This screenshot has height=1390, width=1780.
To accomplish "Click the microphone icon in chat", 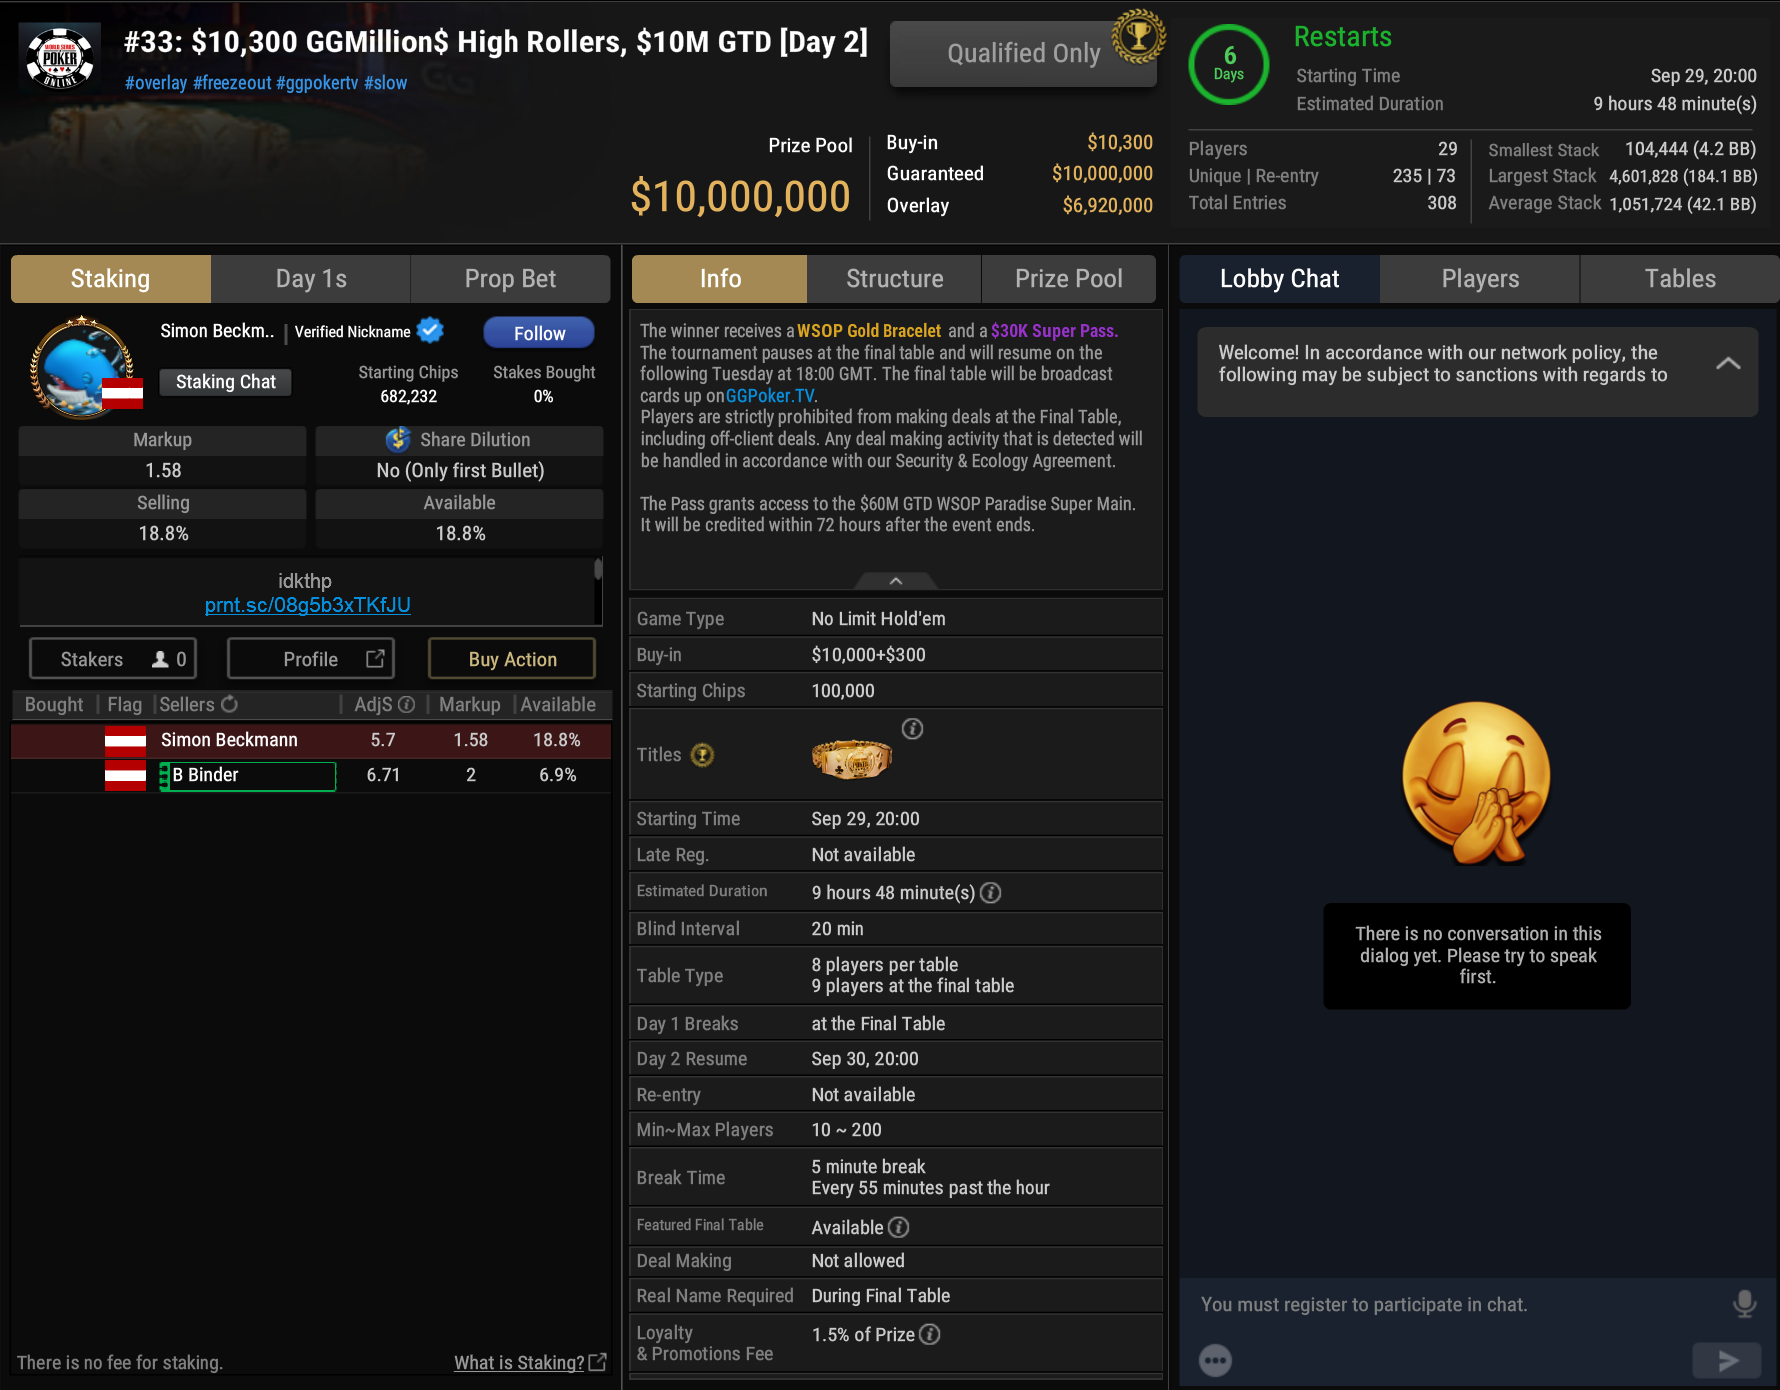I will pos(1744,1304).
